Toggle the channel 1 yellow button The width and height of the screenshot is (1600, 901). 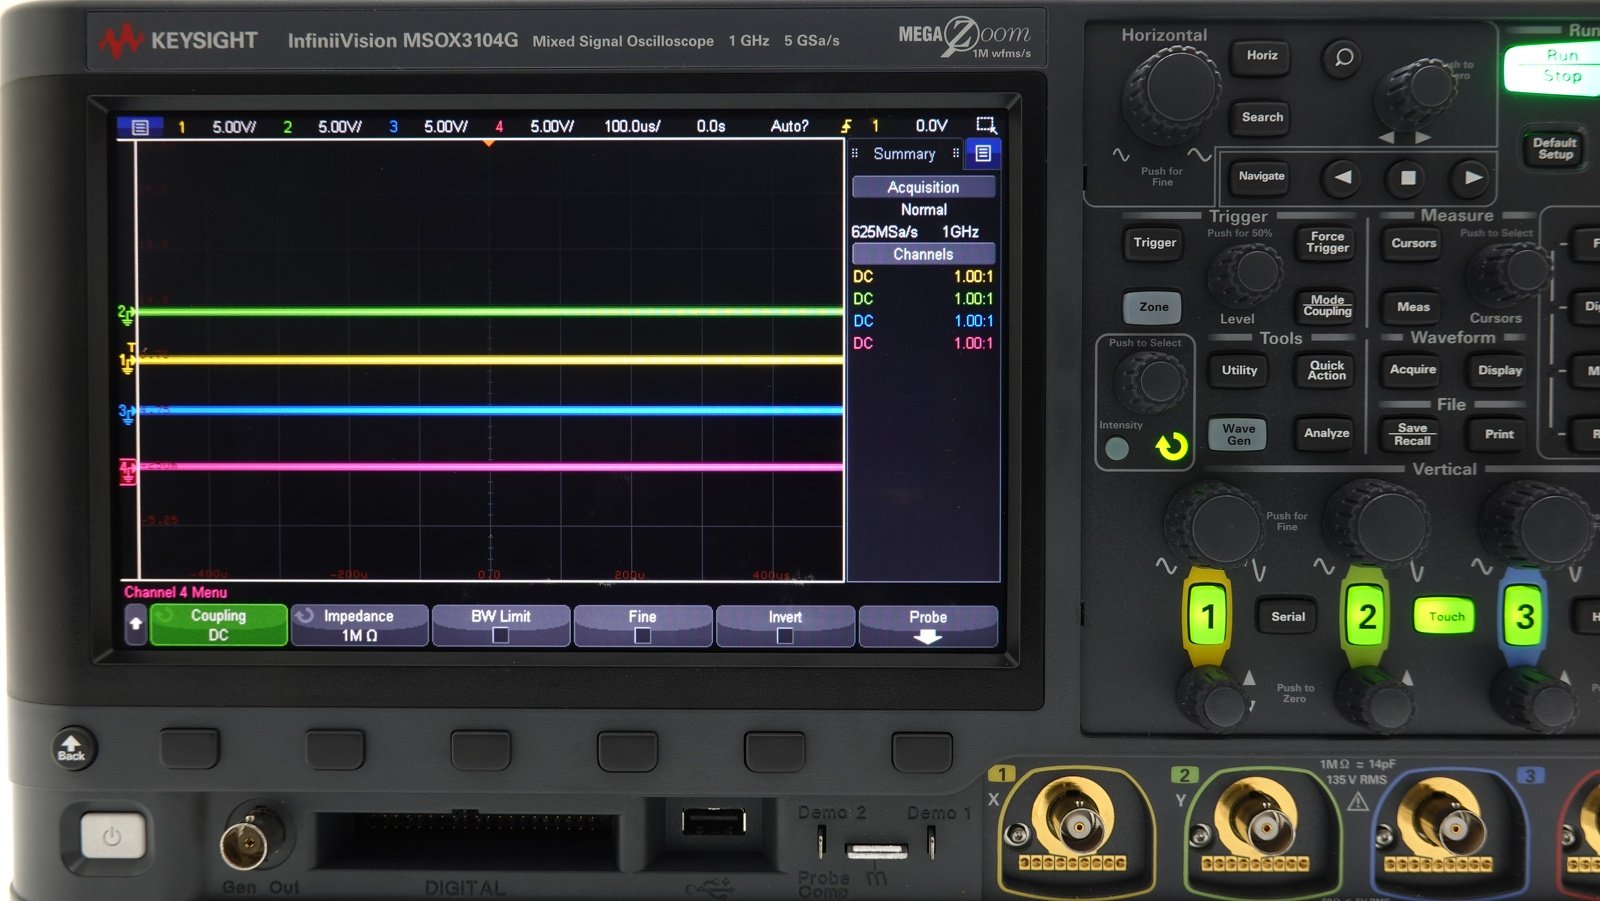click(1208, 616)
